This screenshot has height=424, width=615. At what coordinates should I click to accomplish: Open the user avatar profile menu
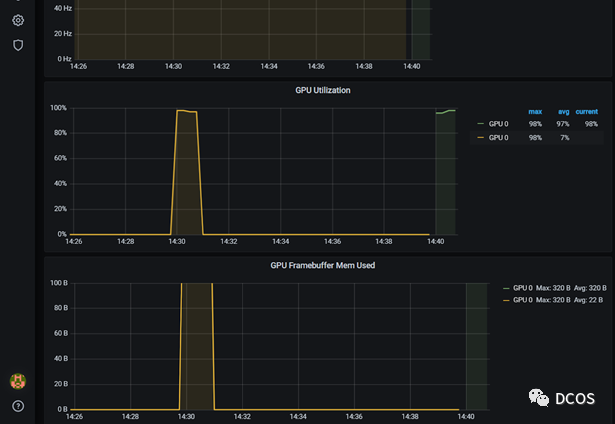[18, 381]
